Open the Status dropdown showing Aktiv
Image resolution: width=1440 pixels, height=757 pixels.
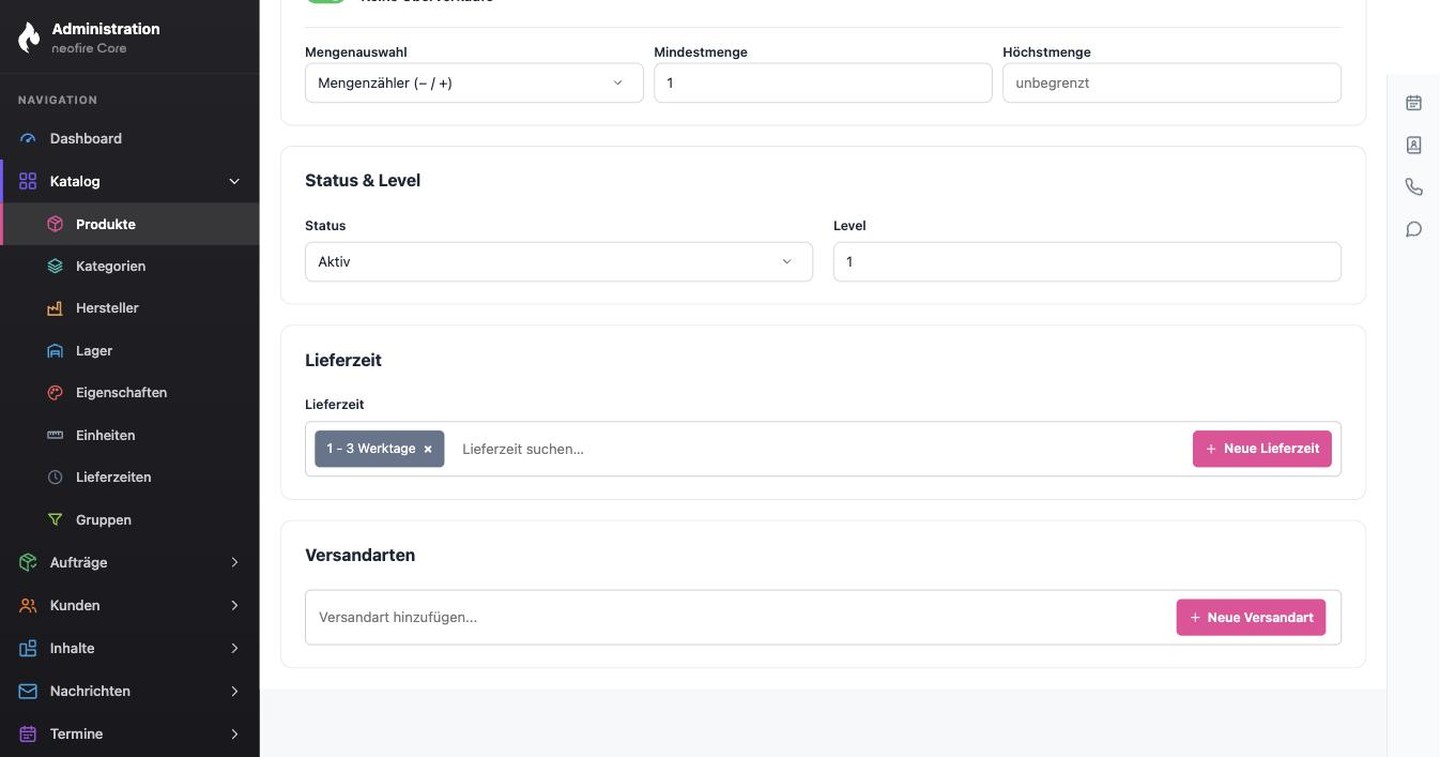[x=558, y=262]
